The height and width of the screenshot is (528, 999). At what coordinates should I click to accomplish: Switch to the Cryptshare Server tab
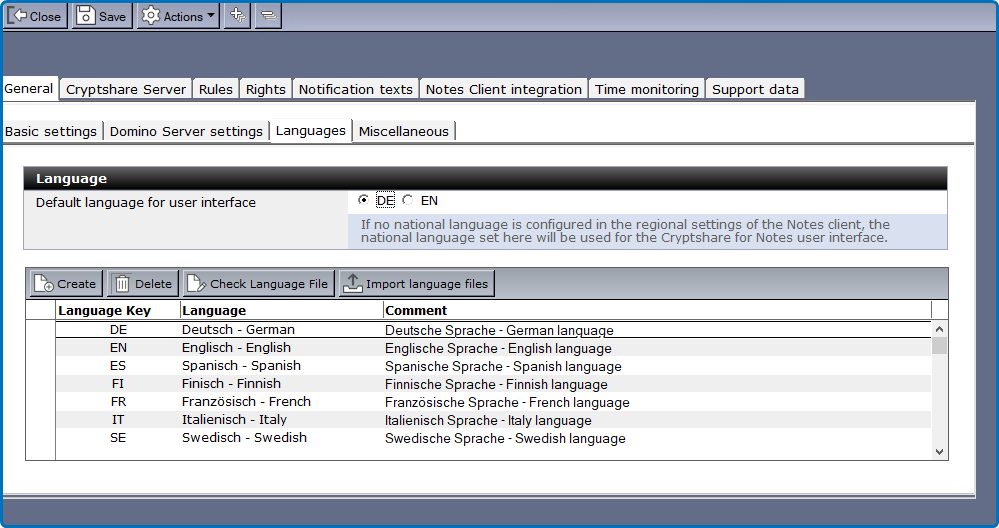coord(125,89)
